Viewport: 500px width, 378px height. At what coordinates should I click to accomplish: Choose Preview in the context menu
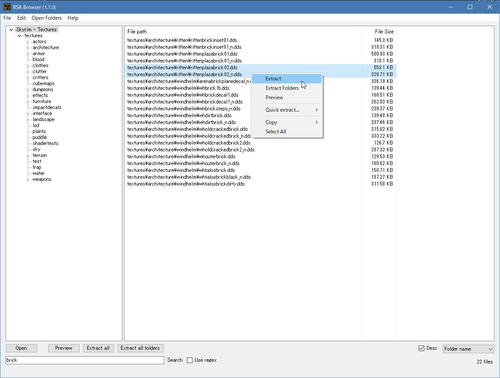[287, 97]
